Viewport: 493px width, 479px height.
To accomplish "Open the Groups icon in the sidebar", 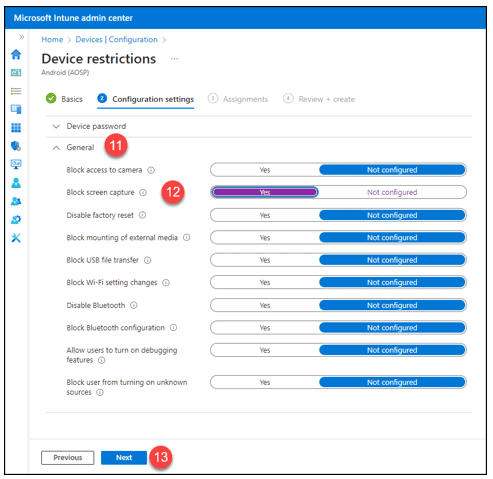I will pos(16,201).
